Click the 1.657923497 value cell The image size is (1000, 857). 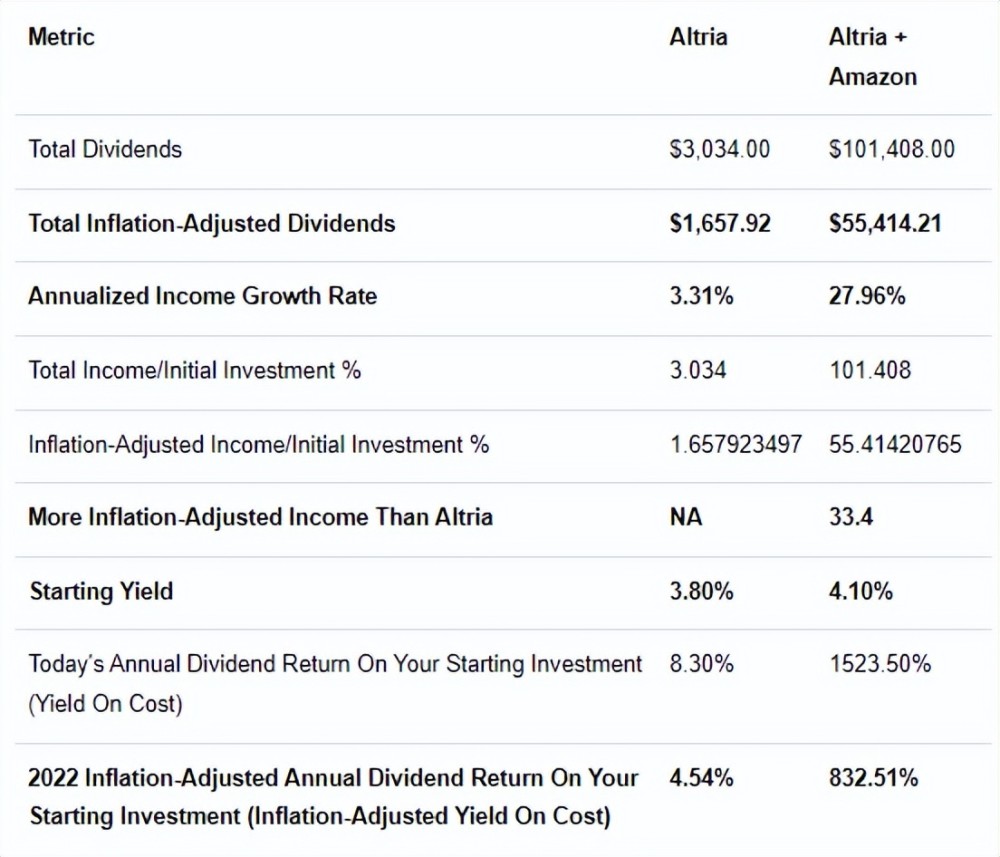(x=735, y=444)
